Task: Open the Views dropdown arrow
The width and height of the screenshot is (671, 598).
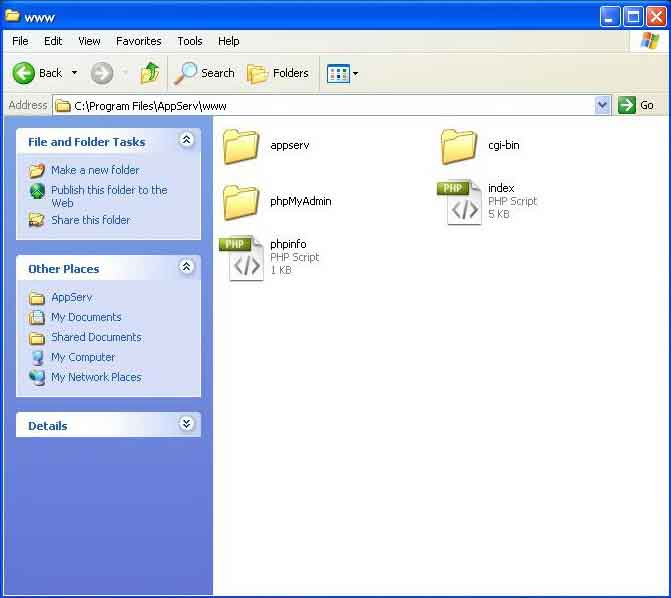Action: pos(355,74)
